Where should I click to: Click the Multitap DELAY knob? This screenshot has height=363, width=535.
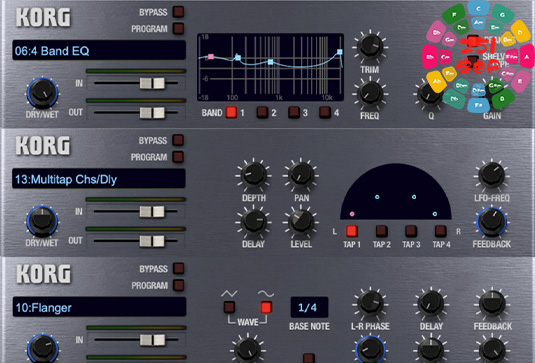coord(254,222)
